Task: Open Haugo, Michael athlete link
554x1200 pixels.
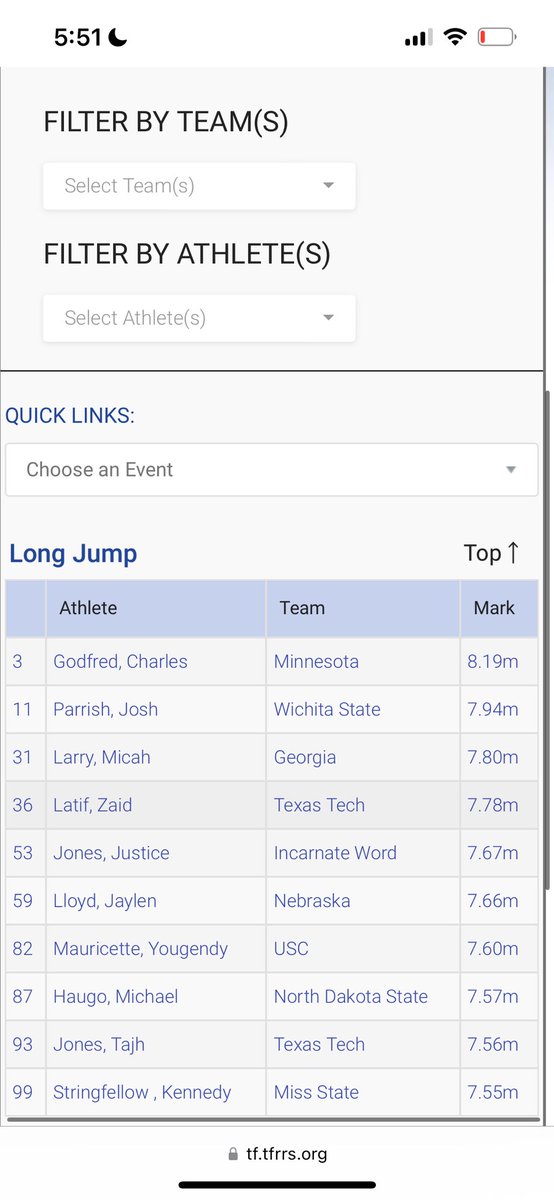Action: point(115,997)
